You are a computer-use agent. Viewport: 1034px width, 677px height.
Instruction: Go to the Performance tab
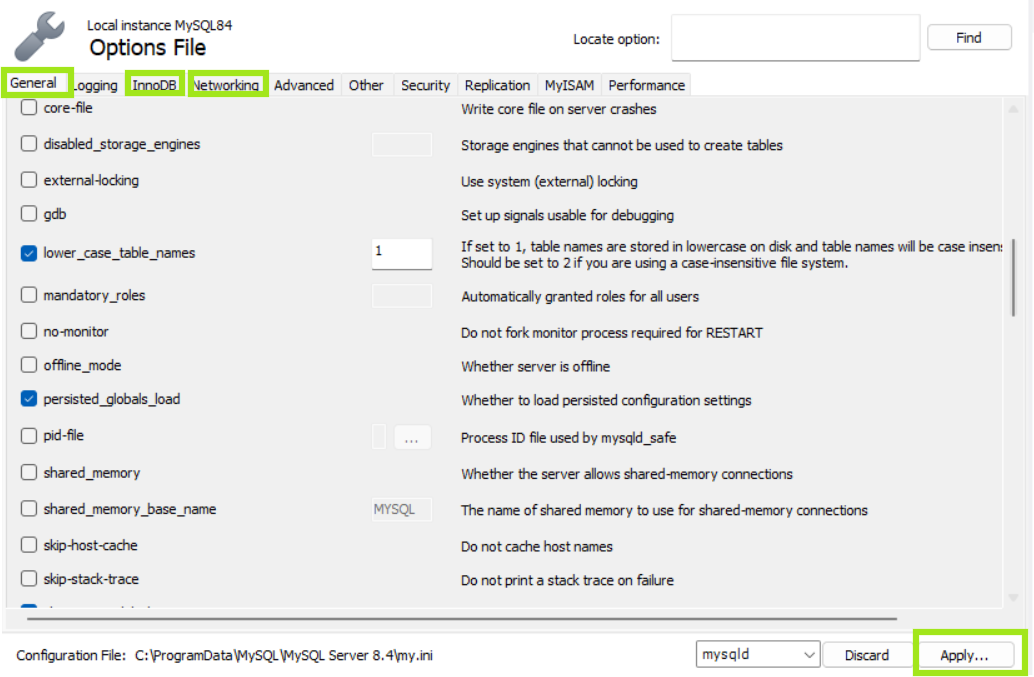(x=646, y=85)
